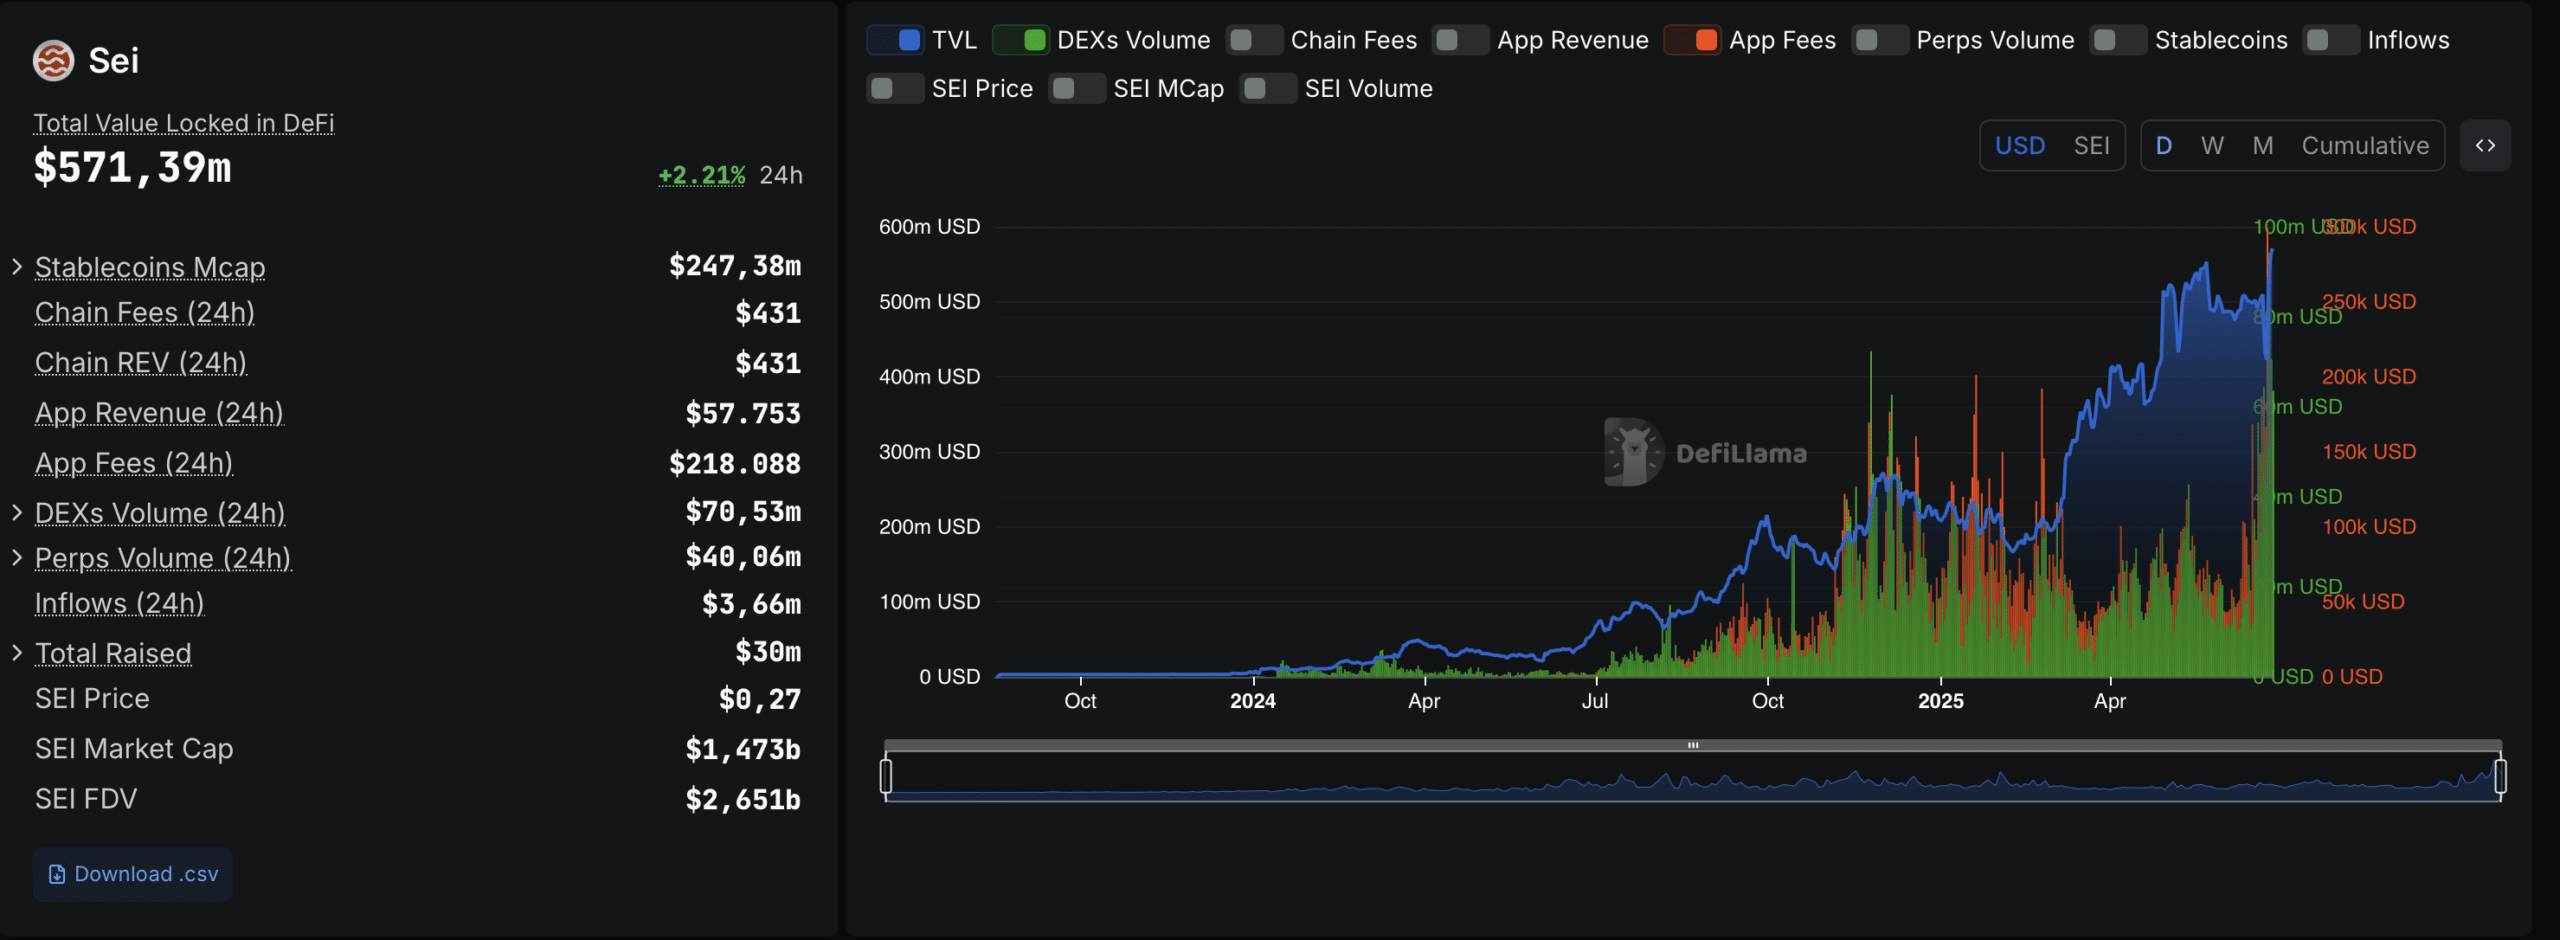Switch chart denomination to USD
The height and width of the screenshot is (940, 2560).
pos(2020,146)
